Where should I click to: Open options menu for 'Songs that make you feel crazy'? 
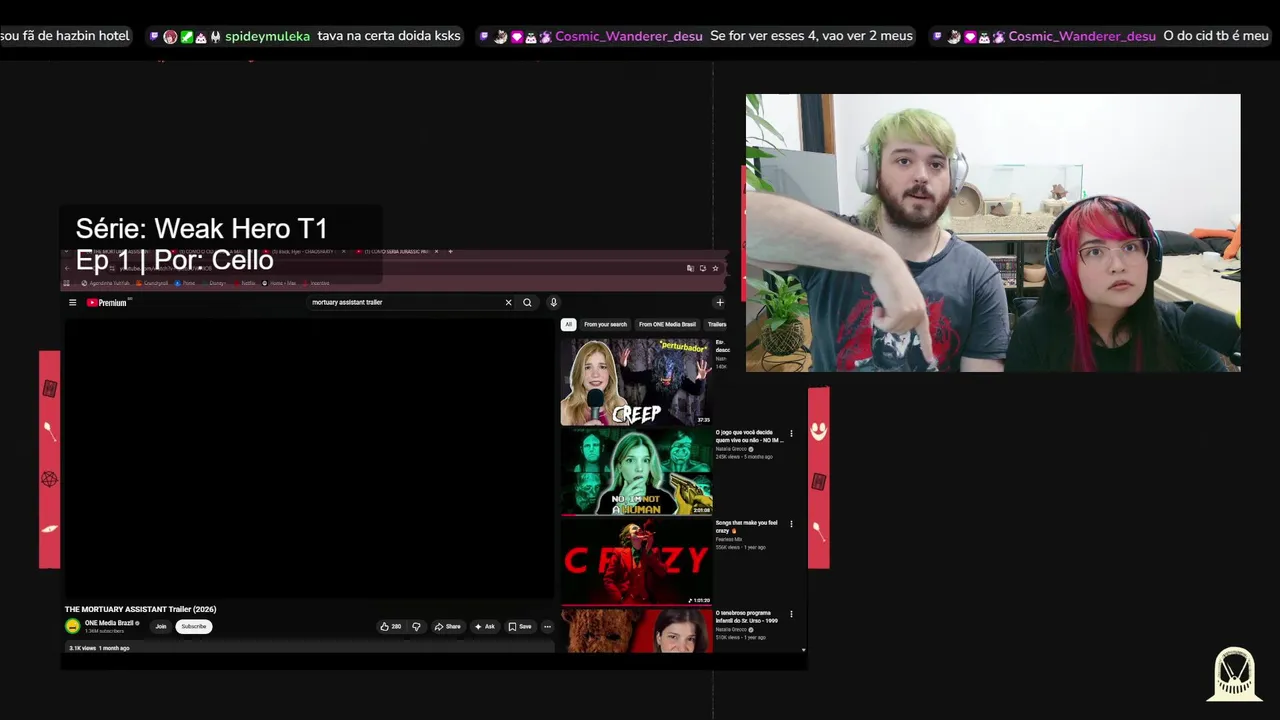[x=791, y=523]
